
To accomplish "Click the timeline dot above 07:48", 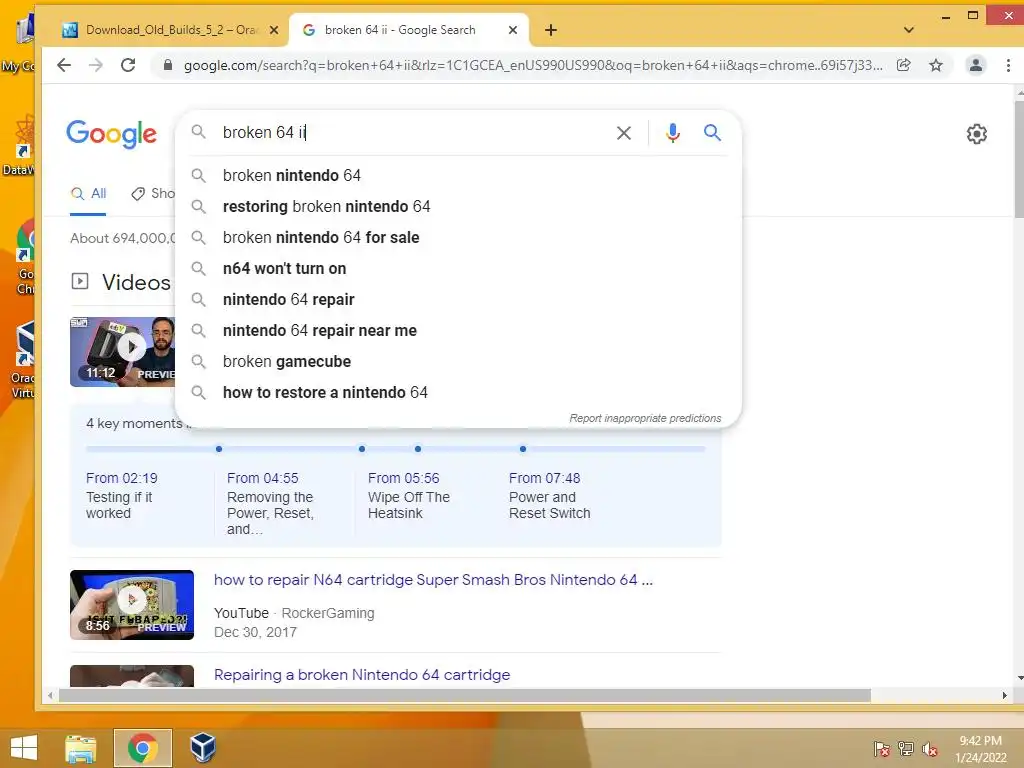I will click(x=522, y=449).
